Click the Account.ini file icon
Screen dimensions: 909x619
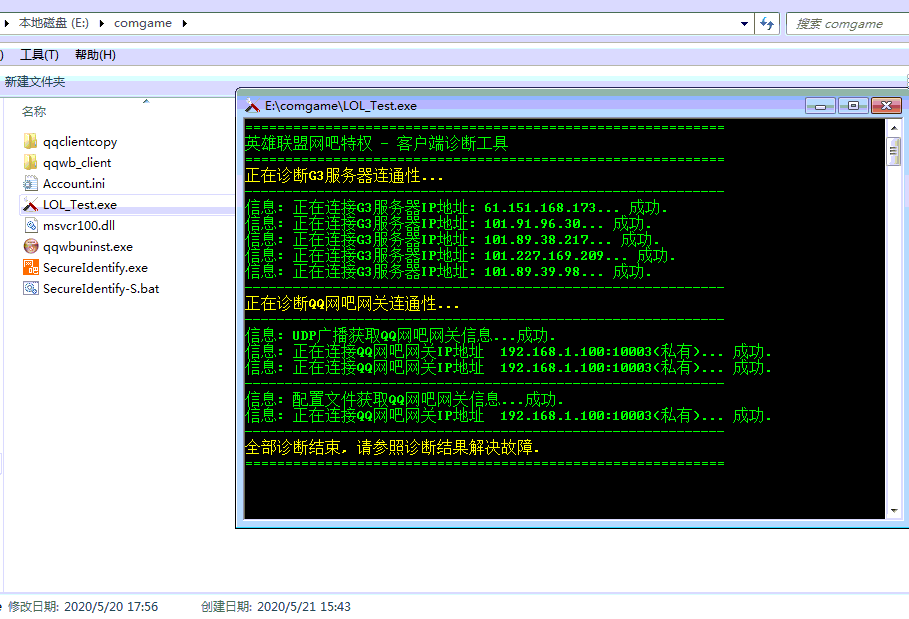(31, 184)
